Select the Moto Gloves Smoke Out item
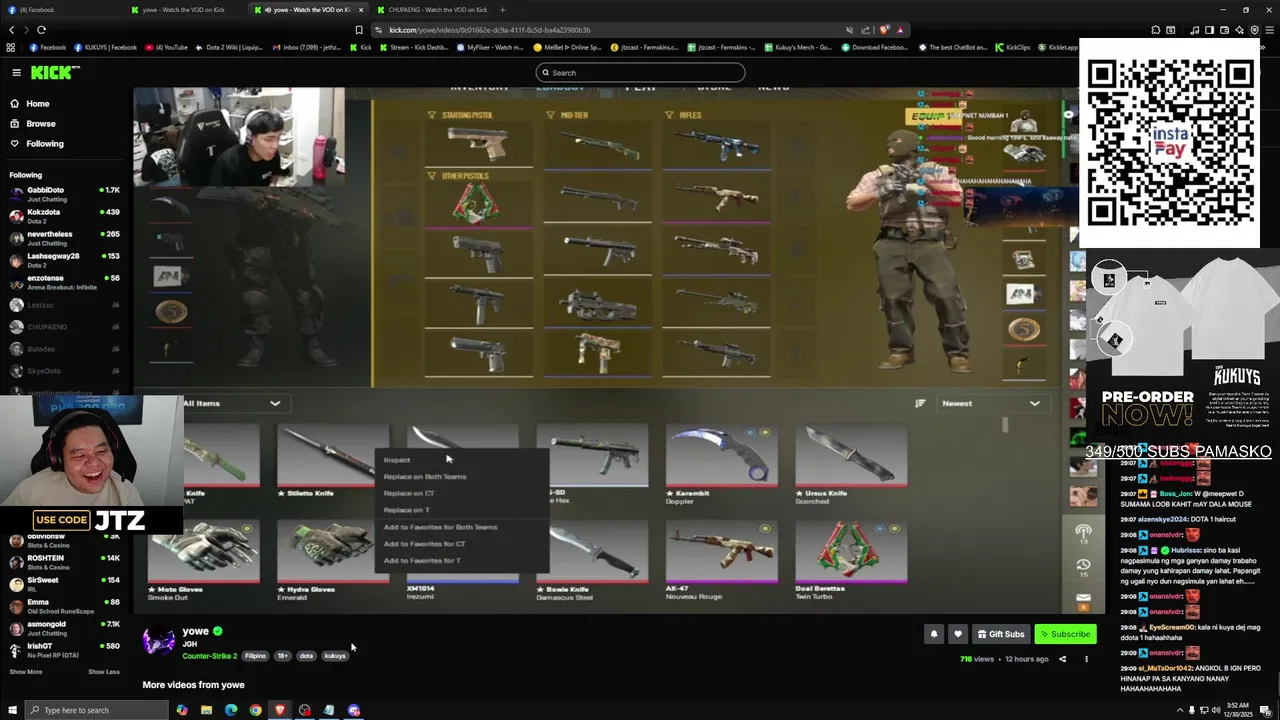This screenshot has width=1280, height=720. tap(204, 559)
